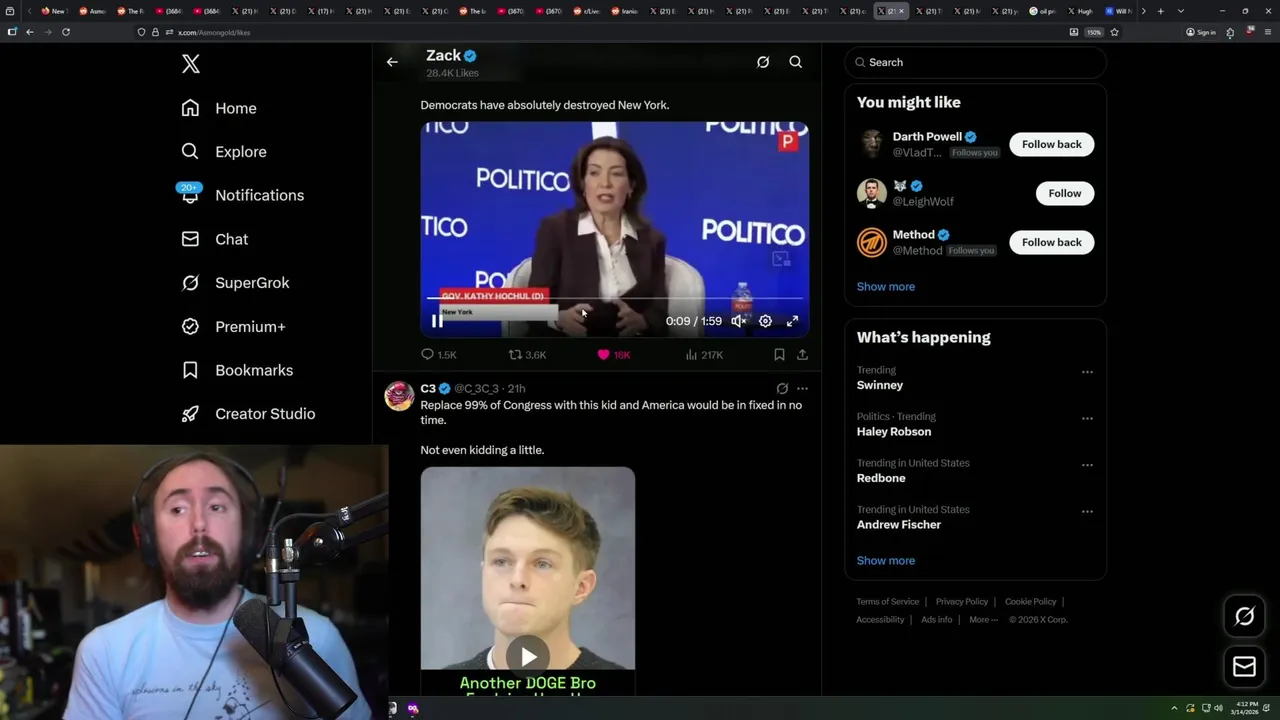Bookmark page with star icon
The width and height of the screenshot is (1280, 720).
1114,32
